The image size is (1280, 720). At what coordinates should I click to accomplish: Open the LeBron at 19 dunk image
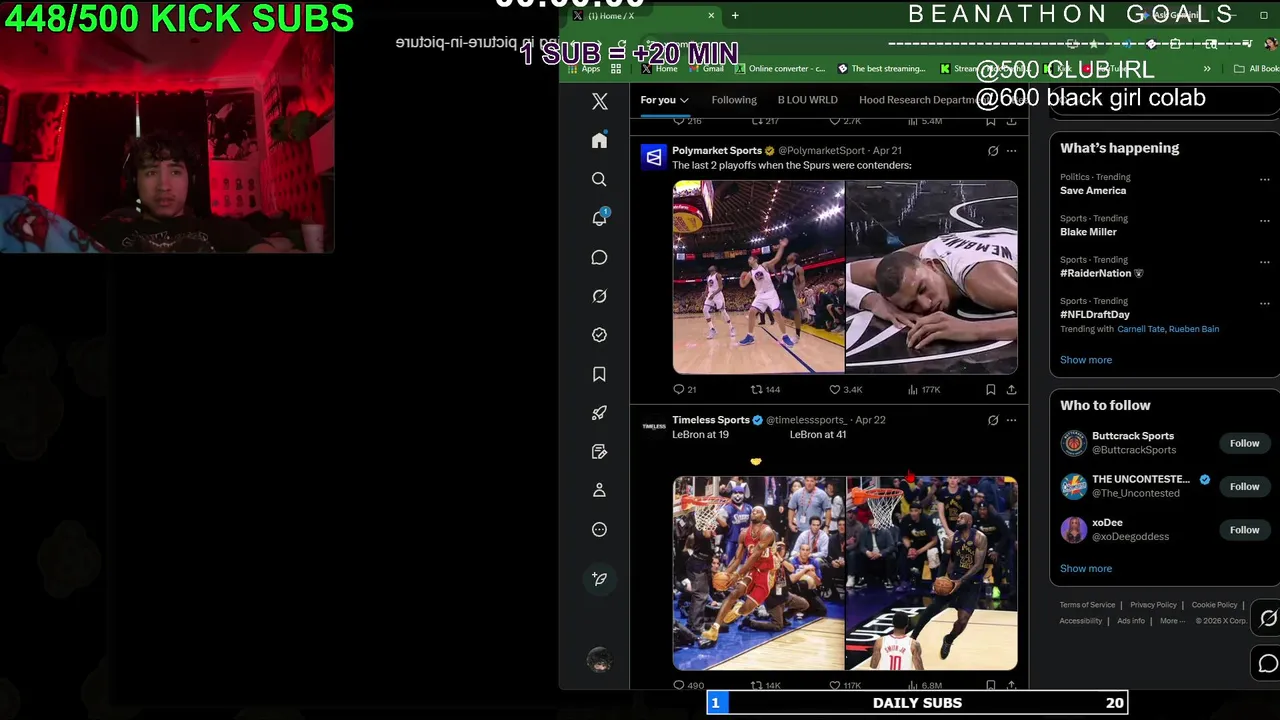pyautogui.click(x=759, y=573)
